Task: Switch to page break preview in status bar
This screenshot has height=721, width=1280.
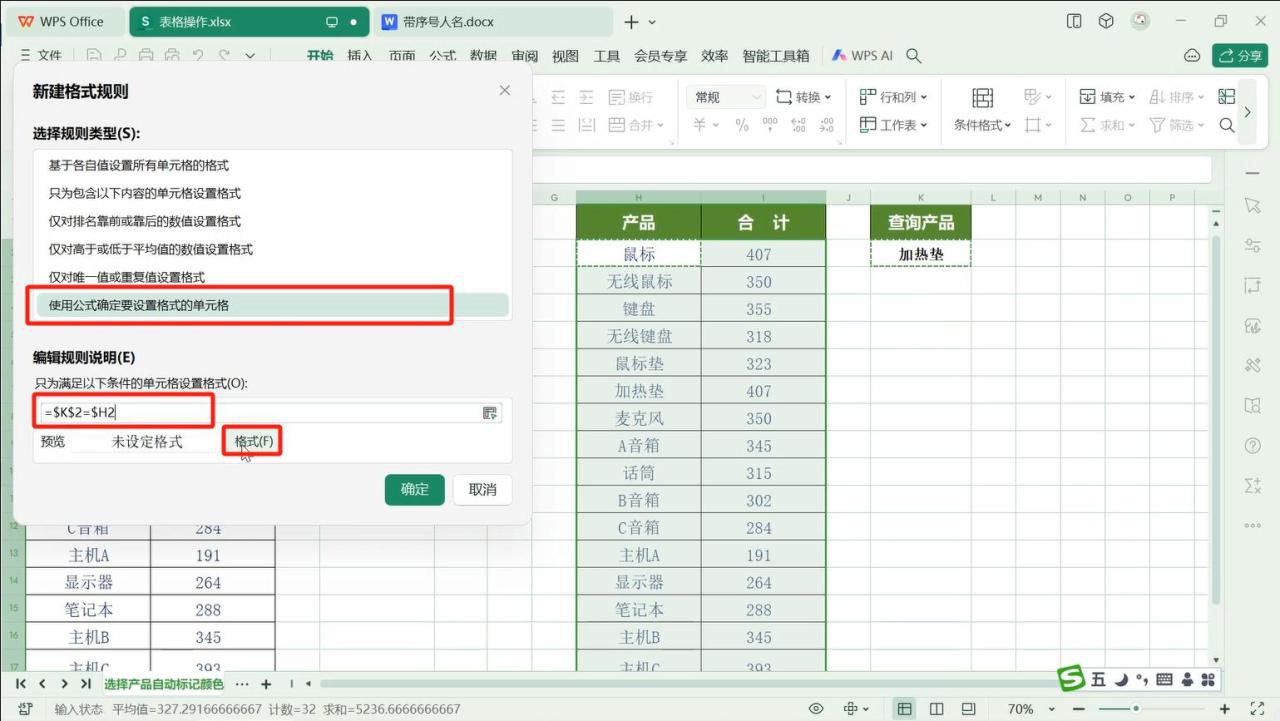Action: pyautogui.click(x=968, y=709)
